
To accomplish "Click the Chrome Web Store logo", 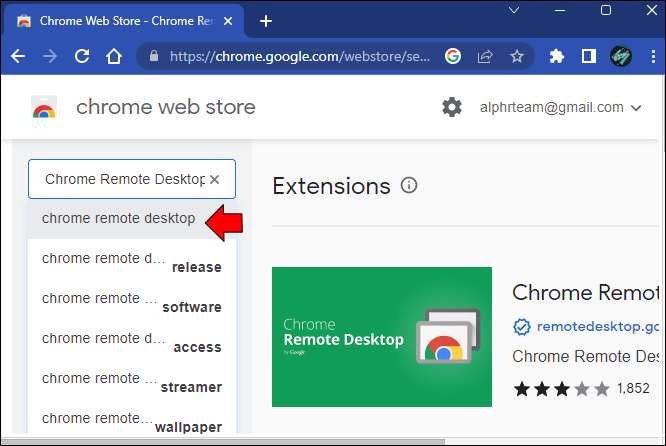I will [44, 107].
